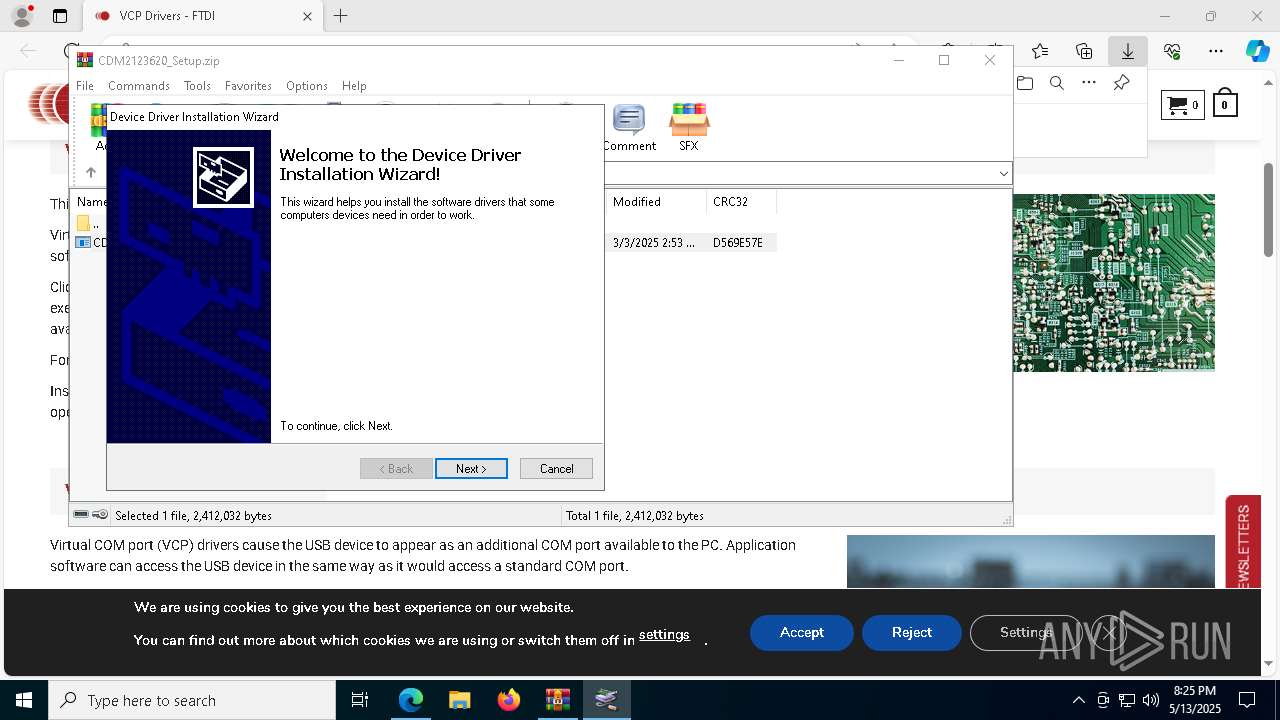Screen dimensions: 1280x720
Task: Open the volume control in system tray
Action: pyautogui.click(x=1151, y=700)
